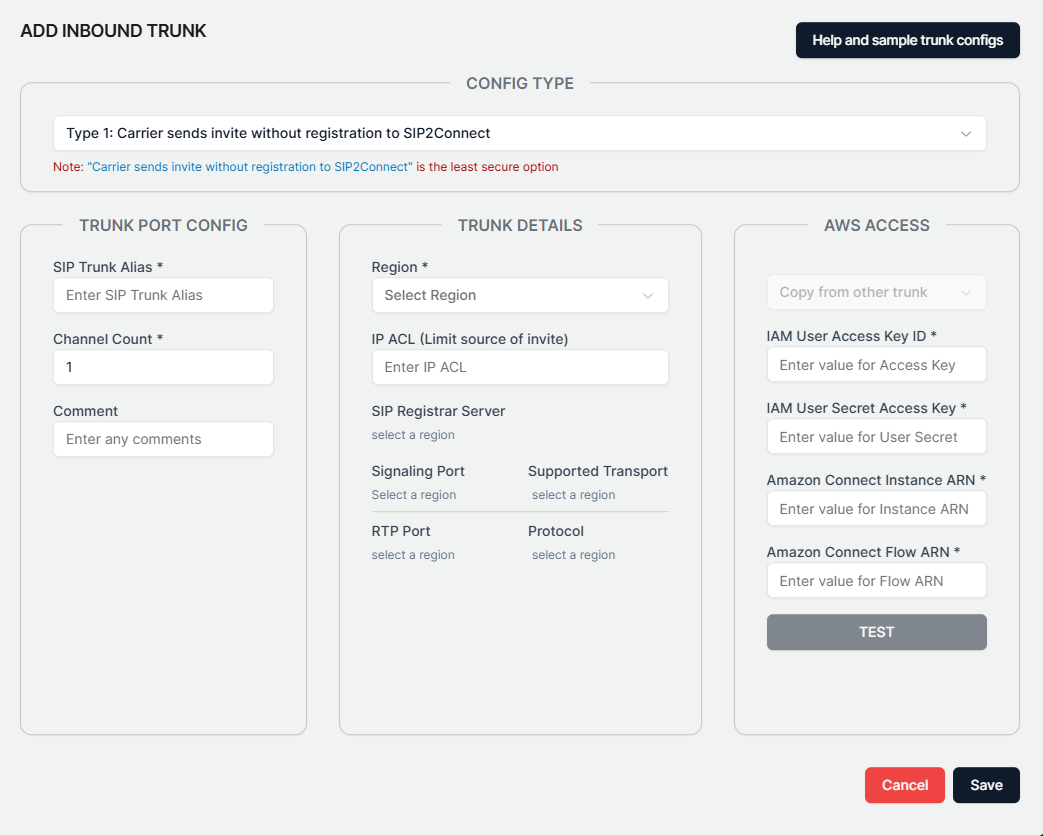Click the Protocol label
The image size is (1043, 836).
(x=555, y=531)
